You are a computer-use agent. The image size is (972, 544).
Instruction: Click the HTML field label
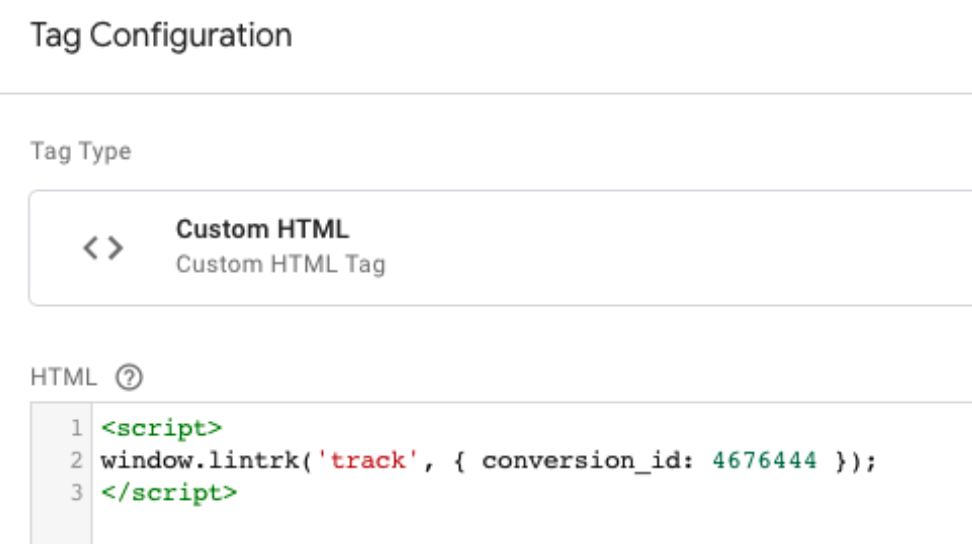(64, 377)
